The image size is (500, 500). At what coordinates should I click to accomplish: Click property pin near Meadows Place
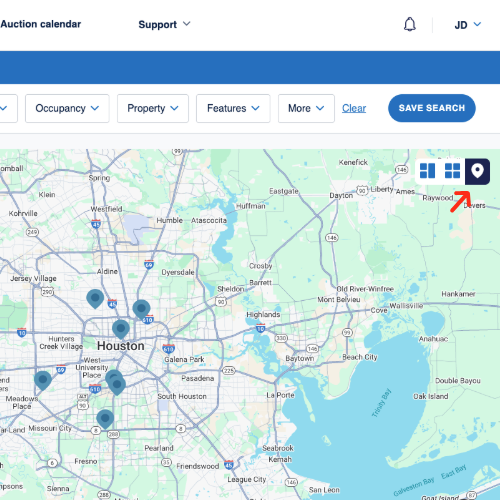[43, 380]
